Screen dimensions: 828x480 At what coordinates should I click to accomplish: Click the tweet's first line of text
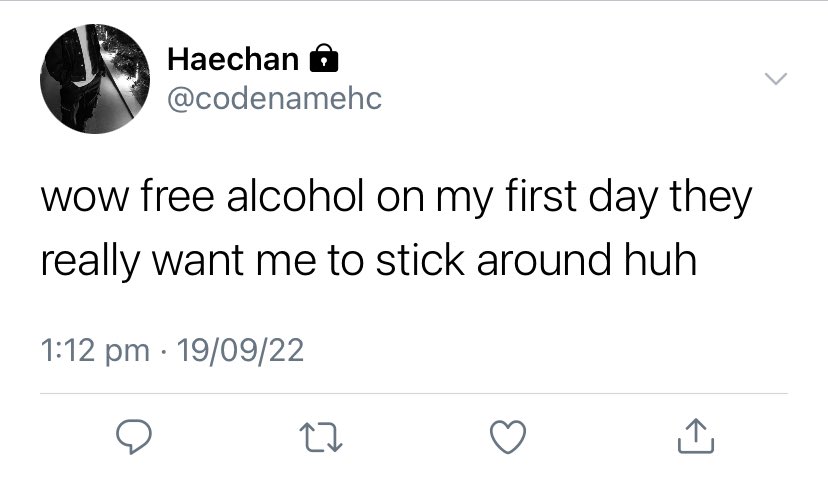(x=395, y=196)
